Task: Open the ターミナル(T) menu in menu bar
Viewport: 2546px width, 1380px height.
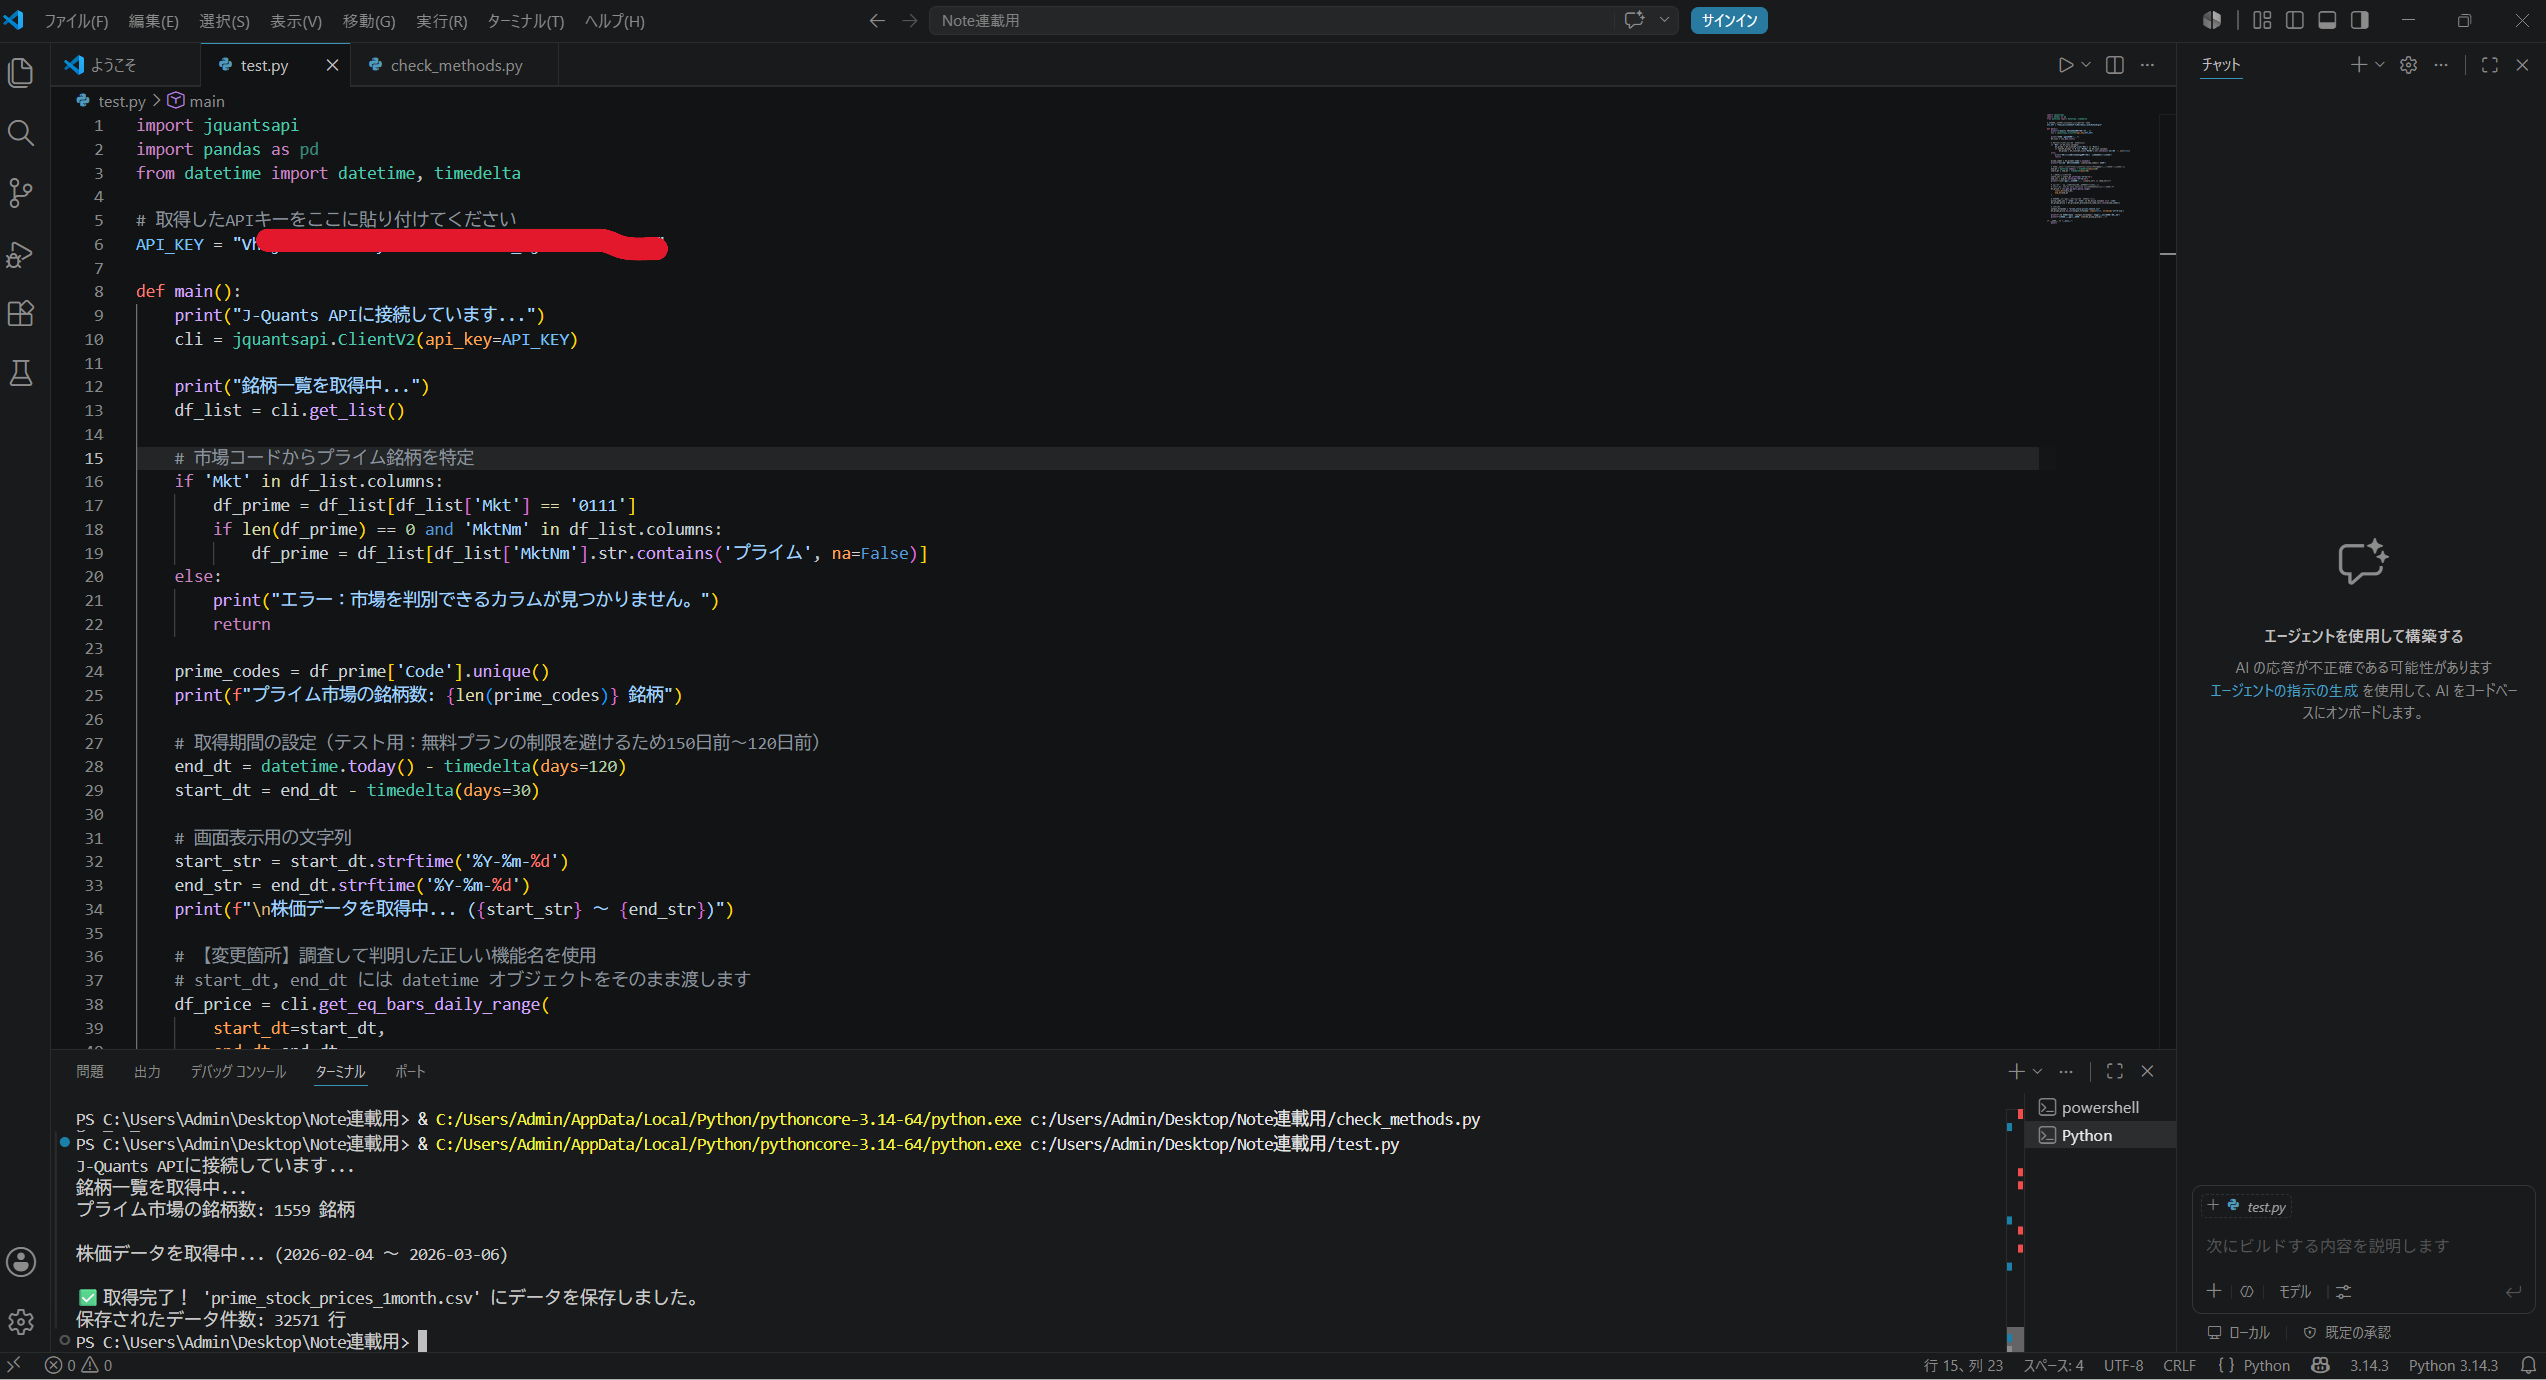Action: pos(525,21)
